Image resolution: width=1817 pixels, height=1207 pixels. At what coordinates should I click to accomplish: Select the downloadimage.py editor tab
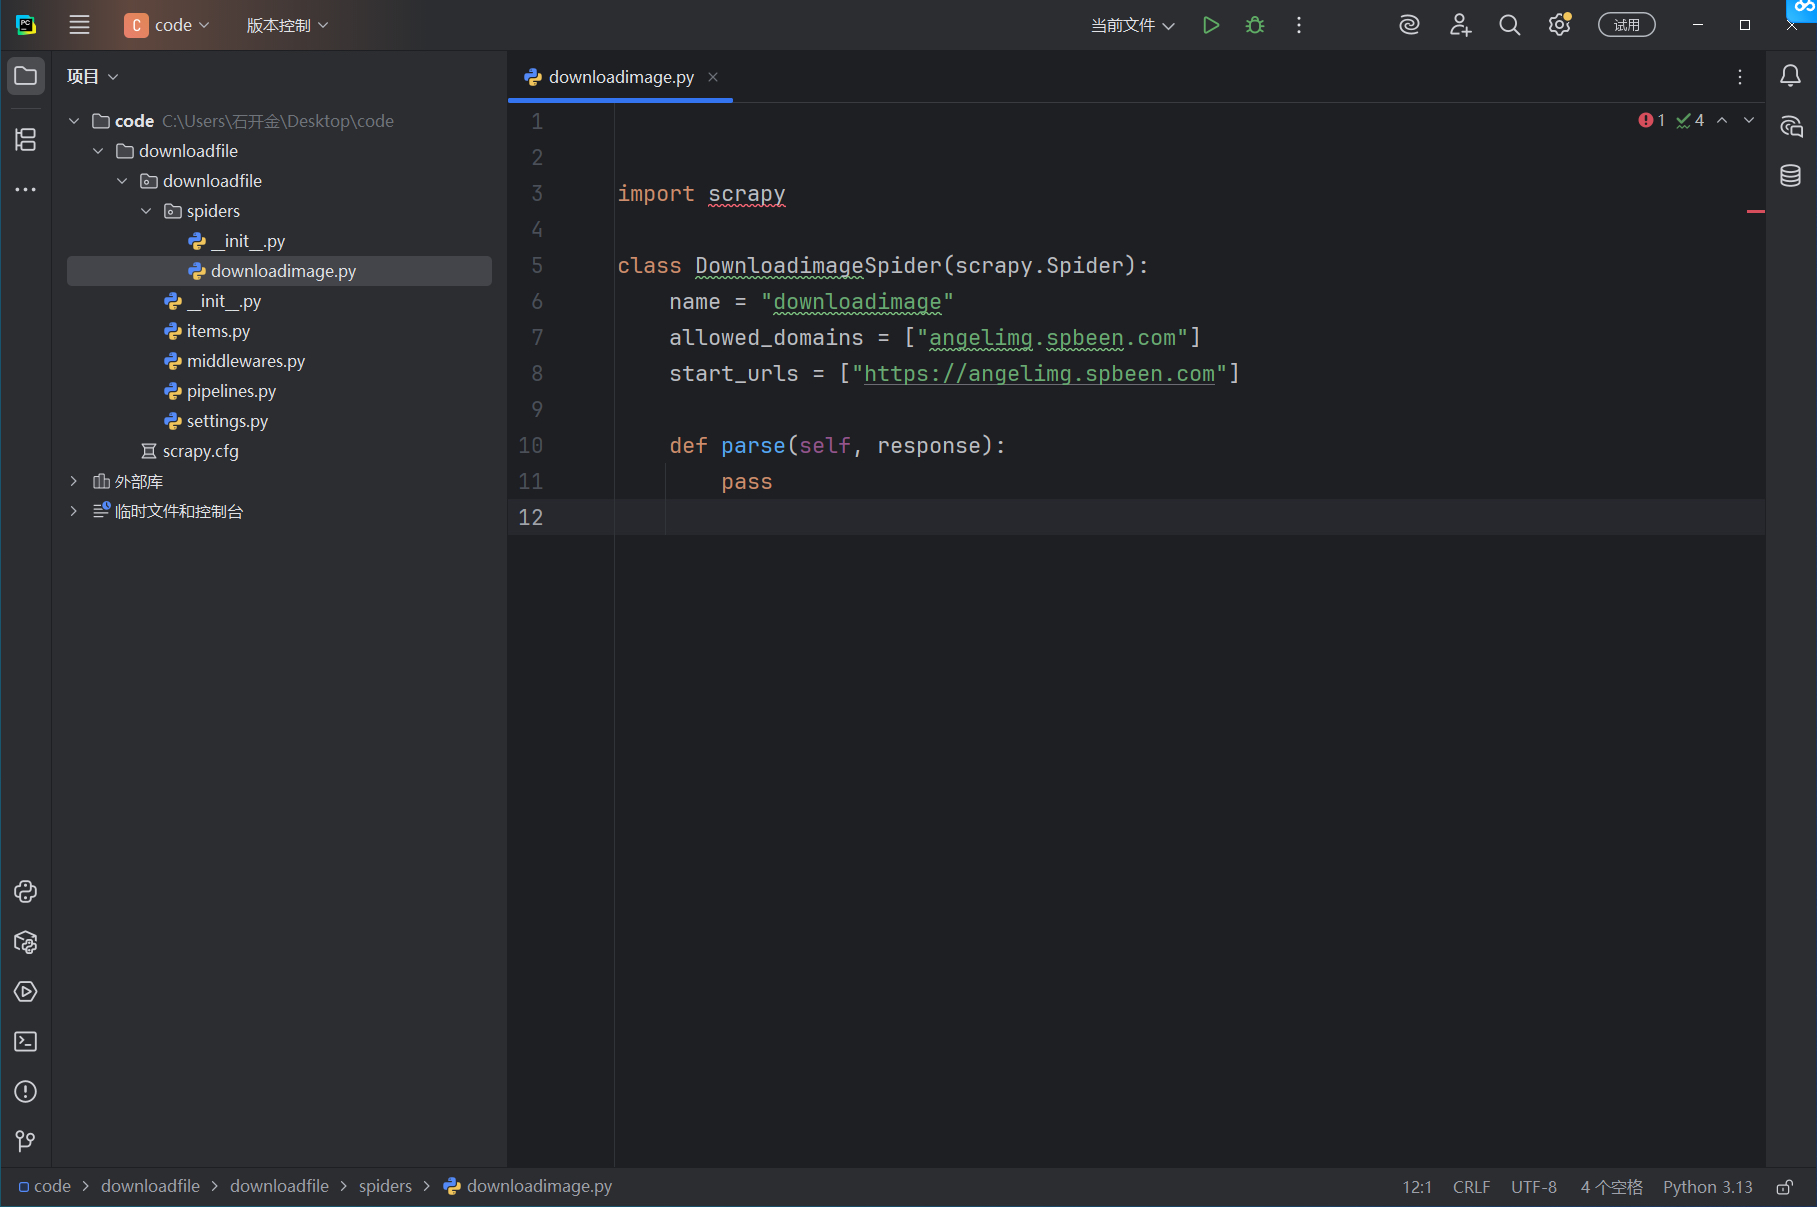click(x=620, y=77)
